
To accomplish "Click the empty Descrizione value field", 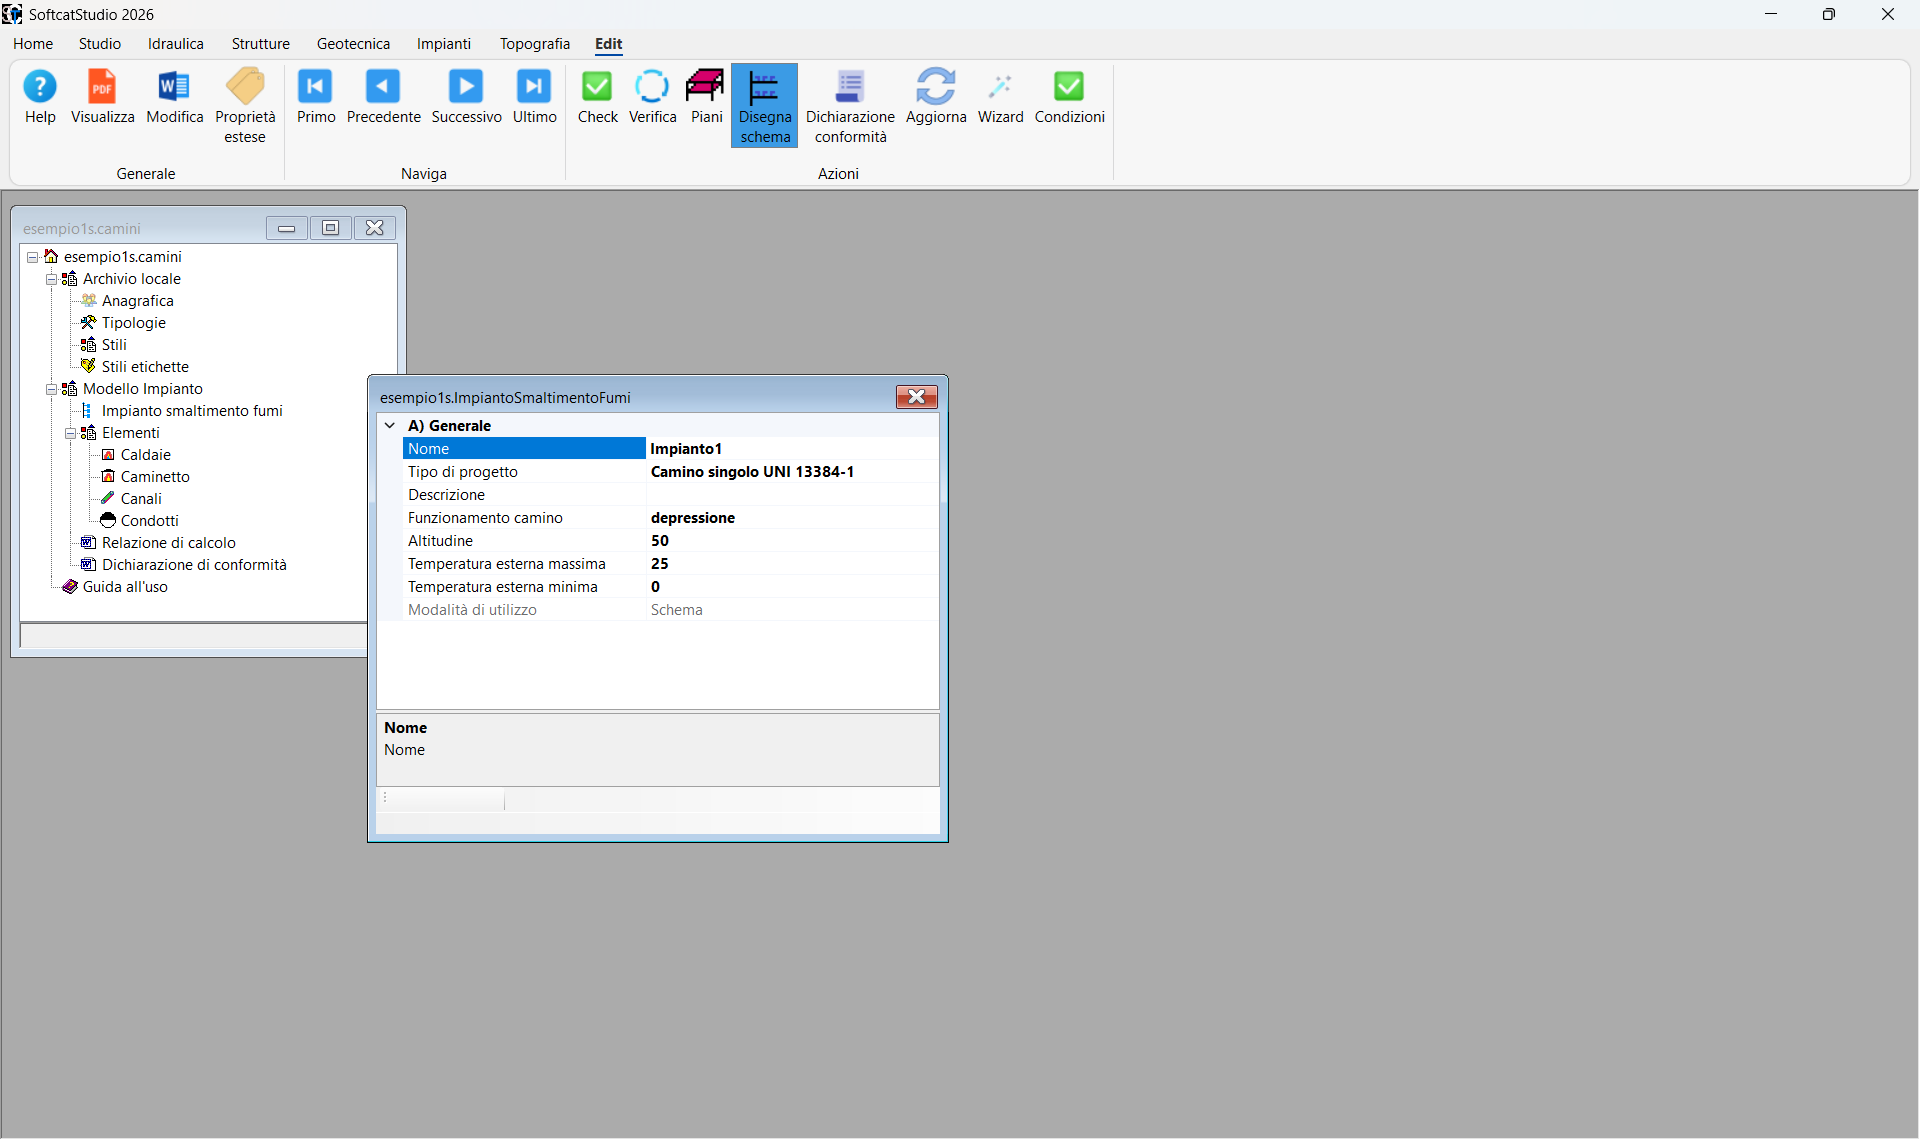I will pos(792,495).
